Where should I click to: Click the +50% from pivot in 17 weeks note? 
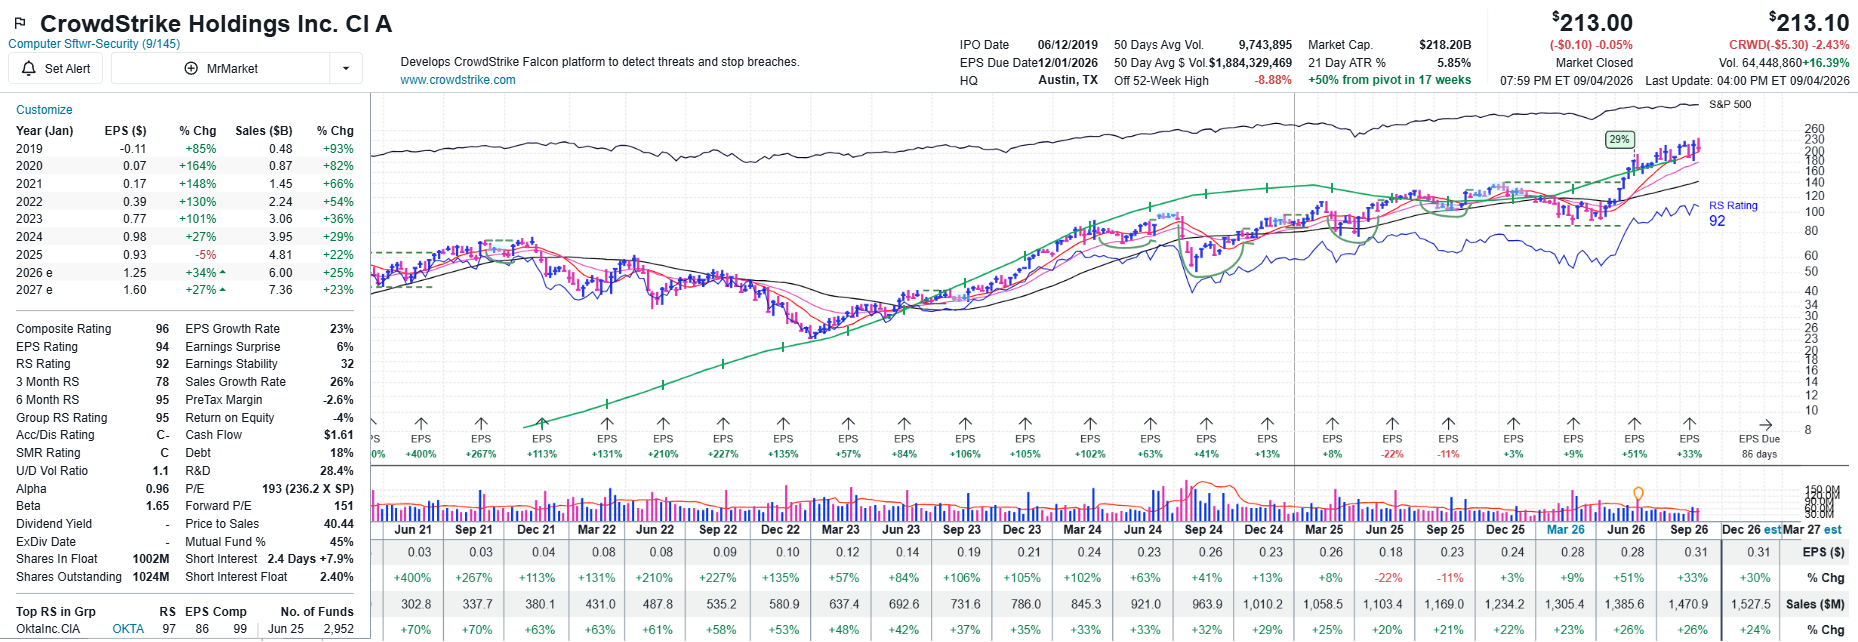click(1389, 80)
